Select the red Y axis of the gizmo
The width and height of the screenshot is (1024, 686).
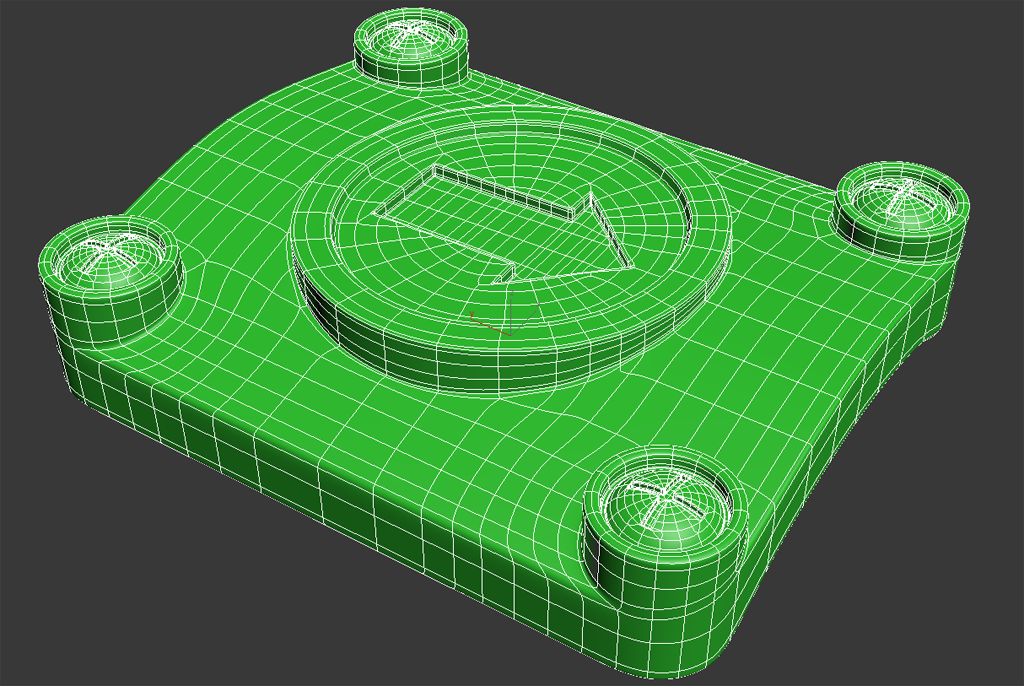point(490,327)
